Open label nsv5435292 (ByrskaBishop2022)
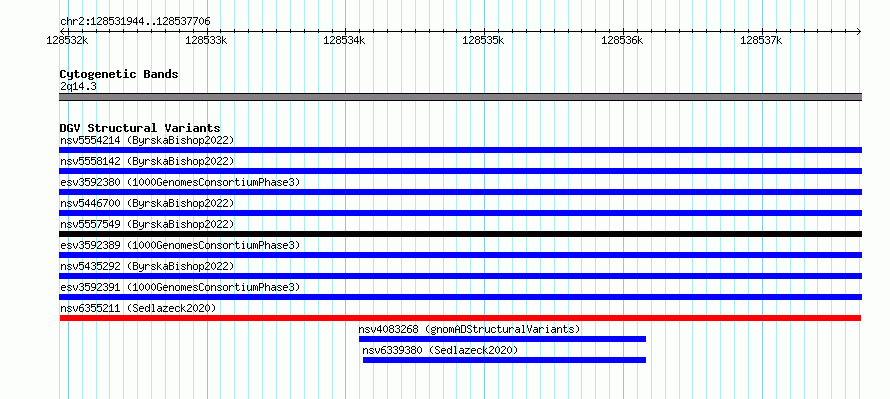This screenshot has width=890, height=399. (x=147, y=266)
